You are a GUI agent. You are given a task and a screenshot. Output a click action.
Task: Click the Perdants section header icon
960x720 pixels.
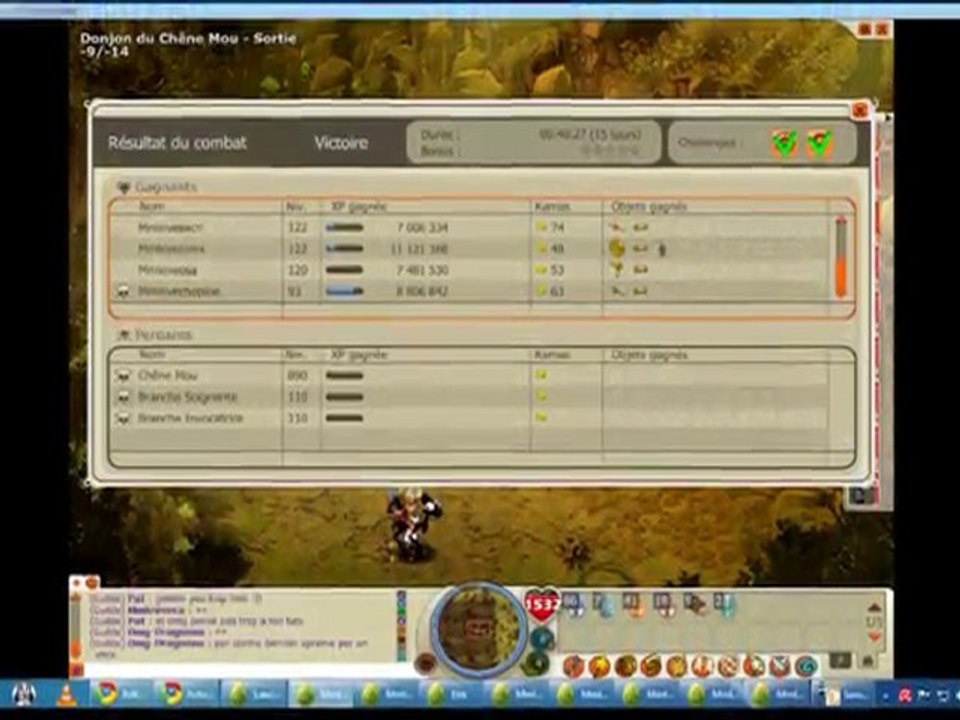(x=124, y=335)
